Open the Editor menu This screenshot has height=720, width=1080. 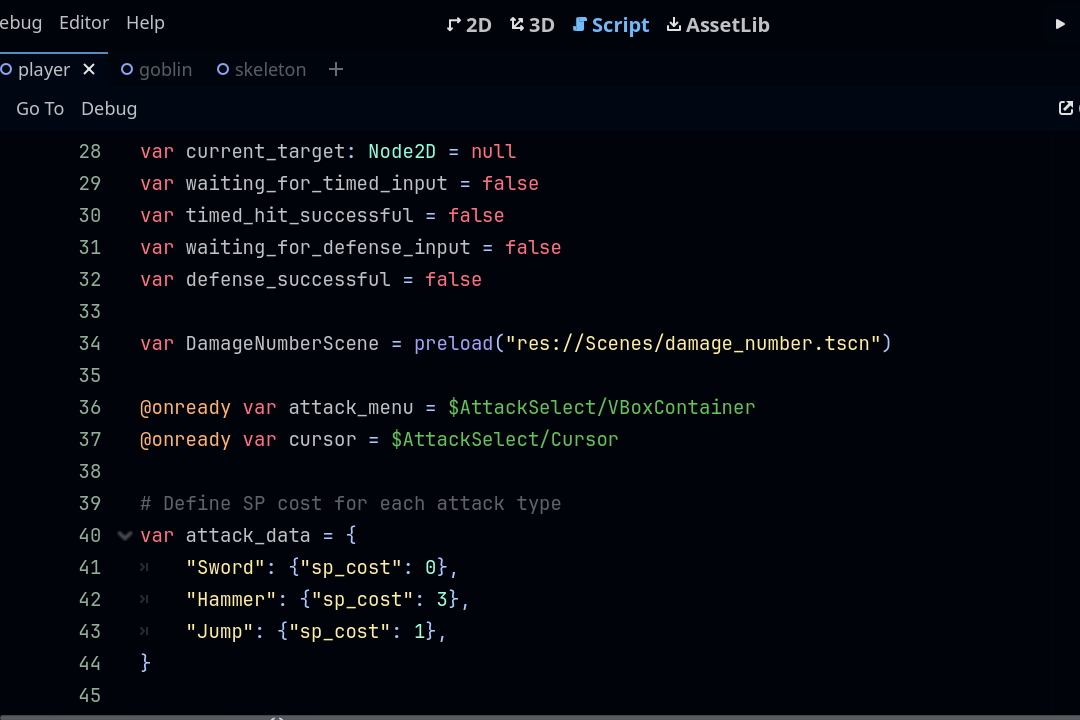click(x=84, y=23)
